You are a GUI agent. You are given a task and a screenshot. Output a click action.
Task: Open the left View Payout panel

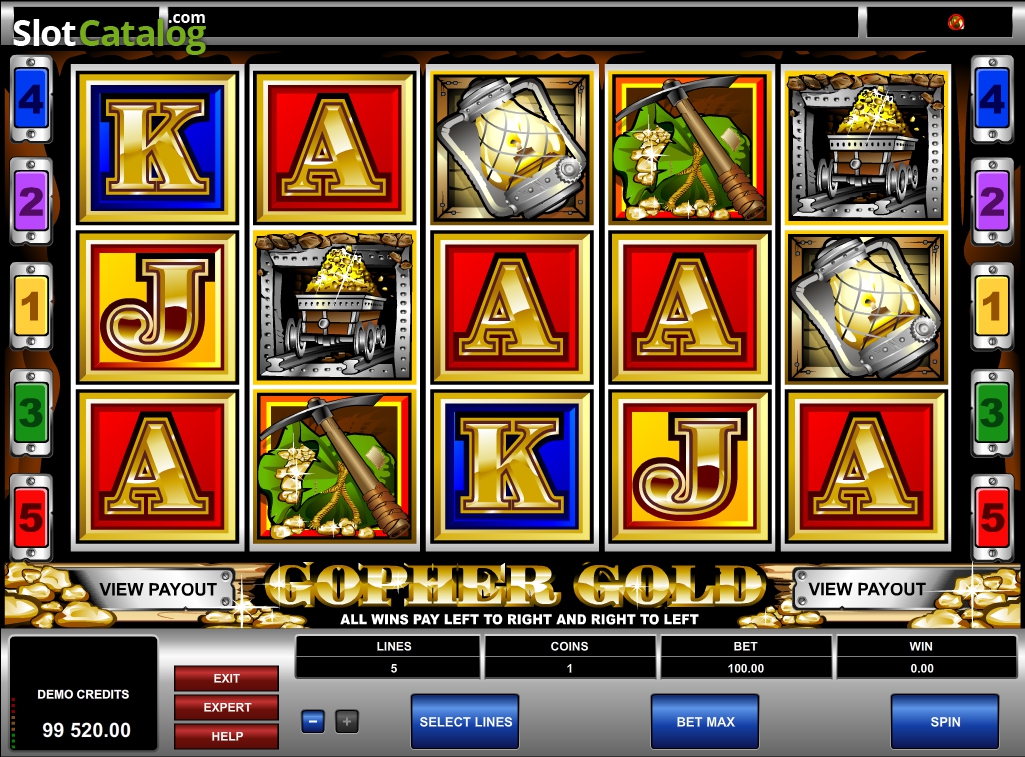click(158, 589)
